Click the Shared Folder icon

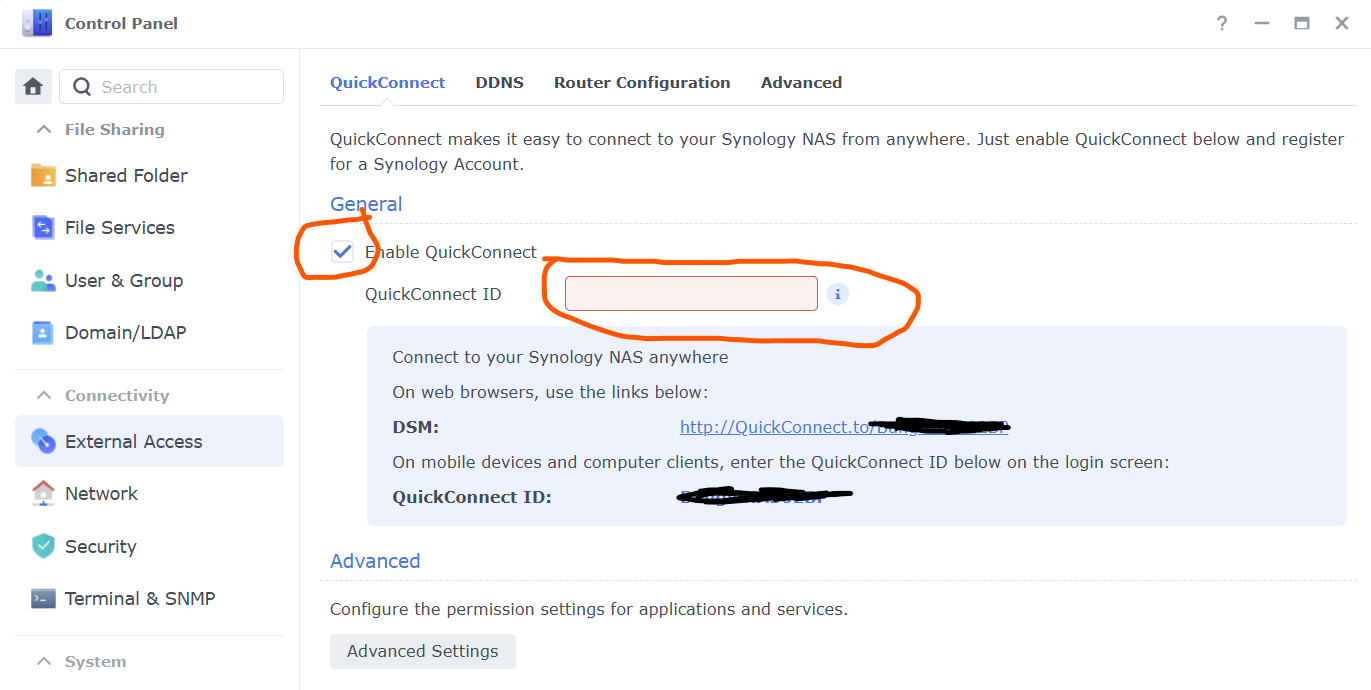[43, 175]
